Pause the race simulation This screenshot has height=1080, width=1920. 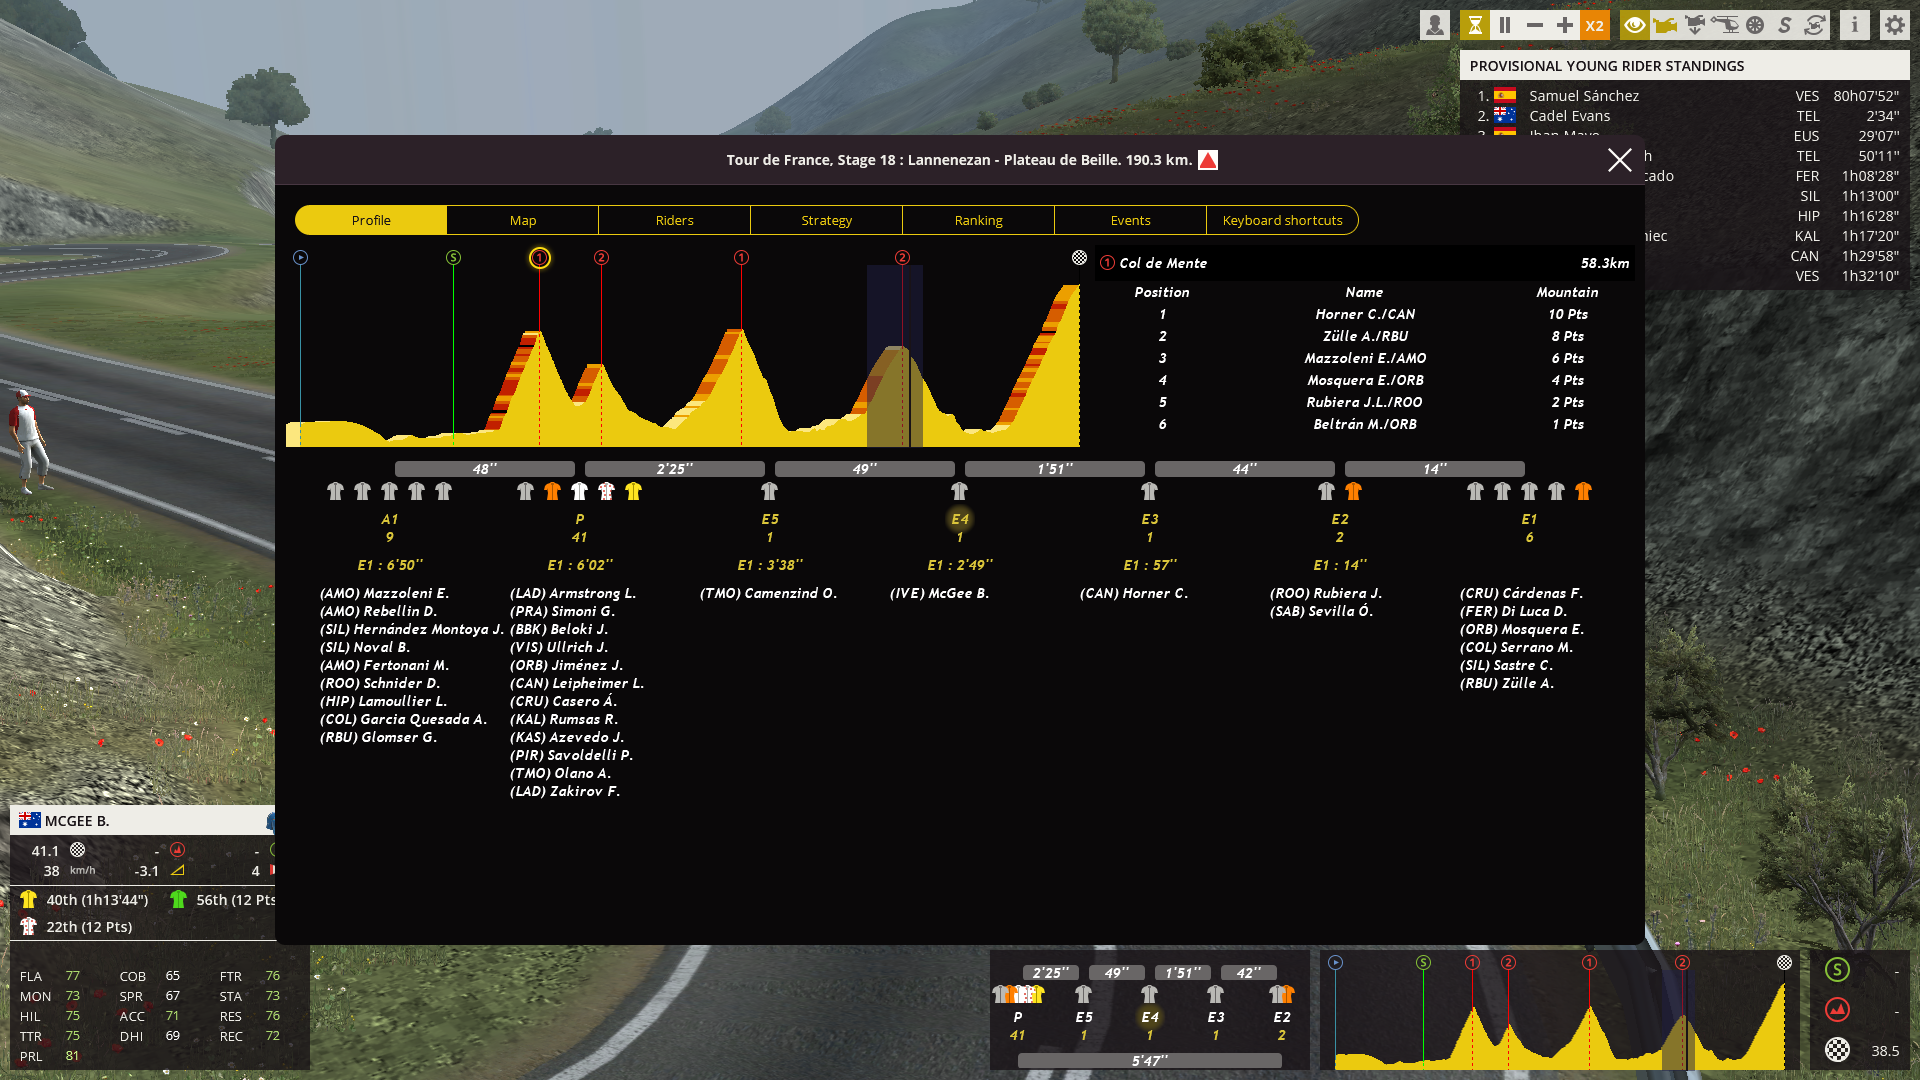click(x=1505, y=25)
